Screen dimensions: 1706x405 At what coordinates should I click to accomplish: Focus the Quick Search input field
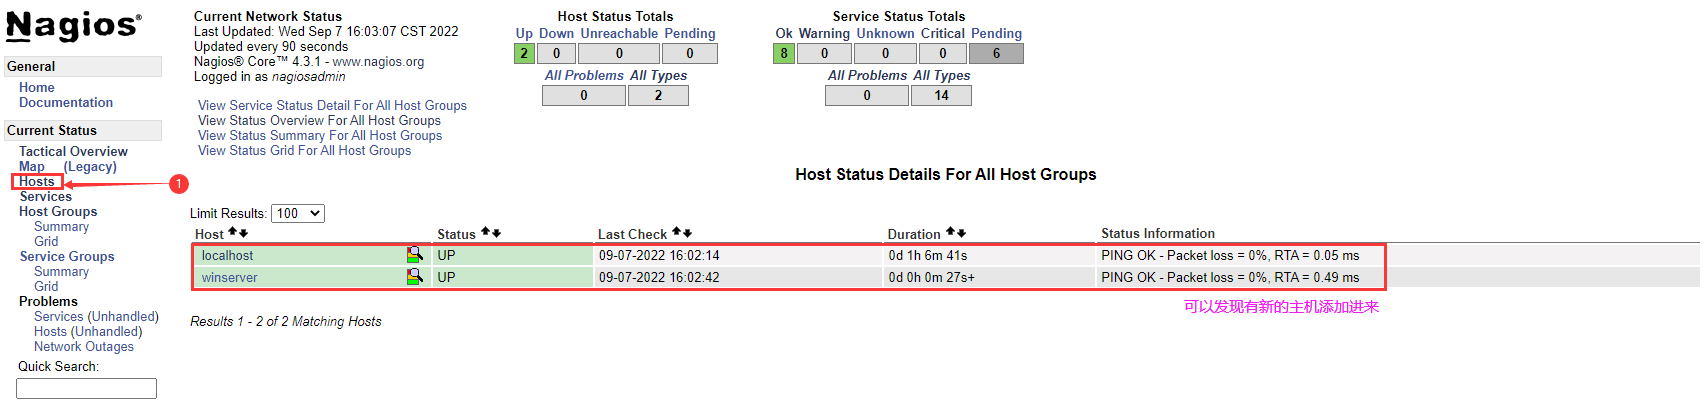pyautogui.click(x=86, y=388)
